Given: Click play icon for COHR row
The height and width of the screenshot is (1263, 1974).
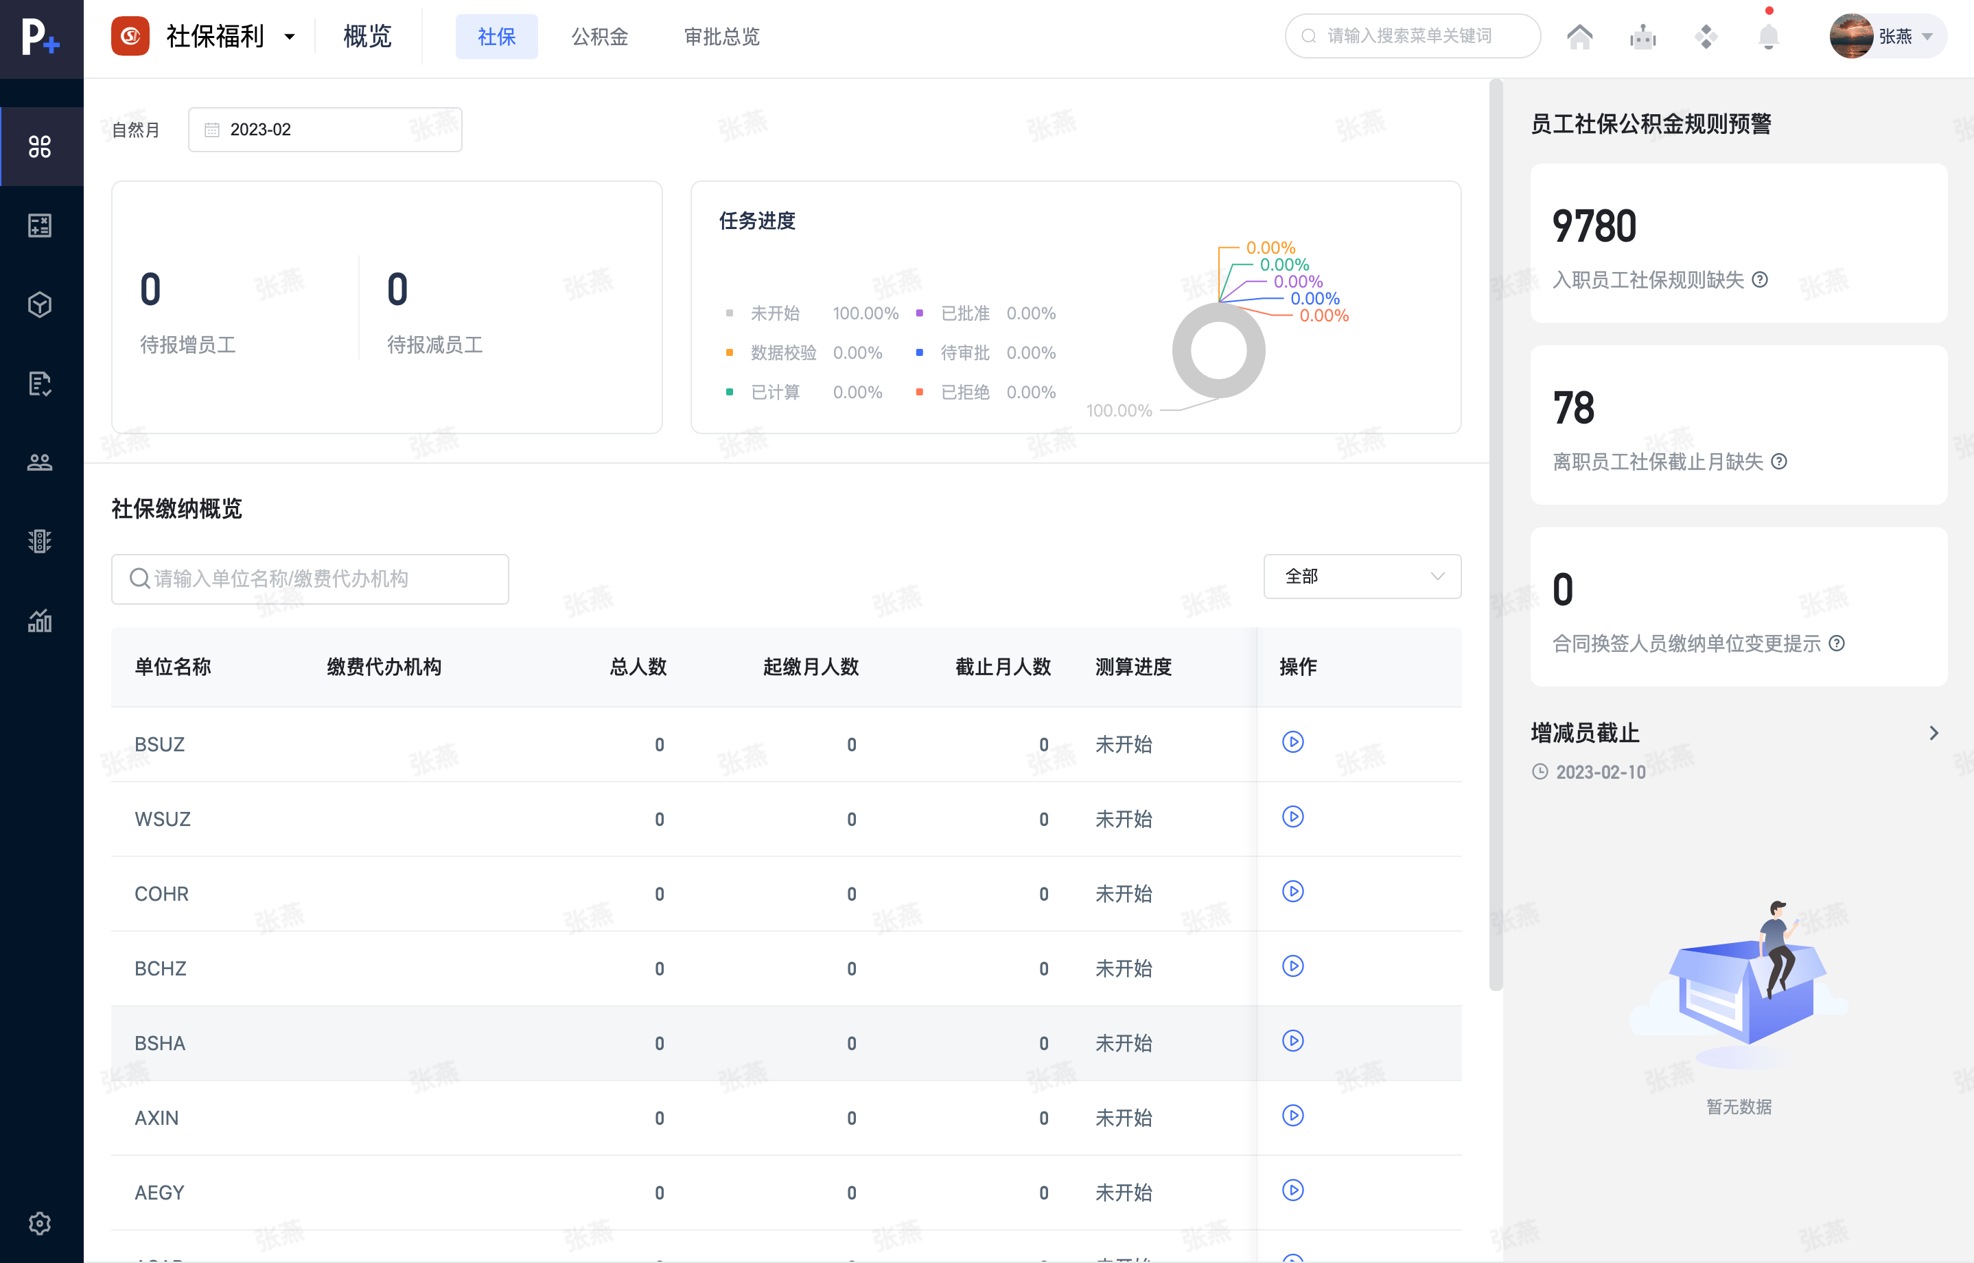Looking at the screenshot, I should coord(1292,892).
